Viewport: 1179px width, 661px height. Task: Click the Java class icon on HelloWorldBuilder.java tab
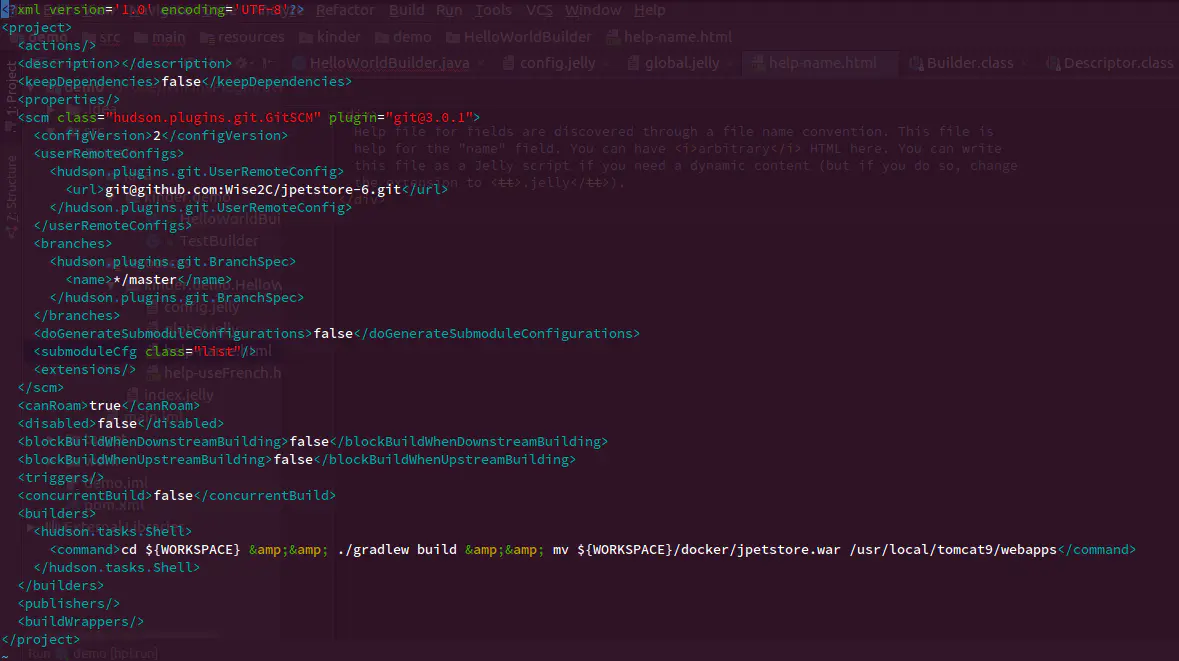299,63
